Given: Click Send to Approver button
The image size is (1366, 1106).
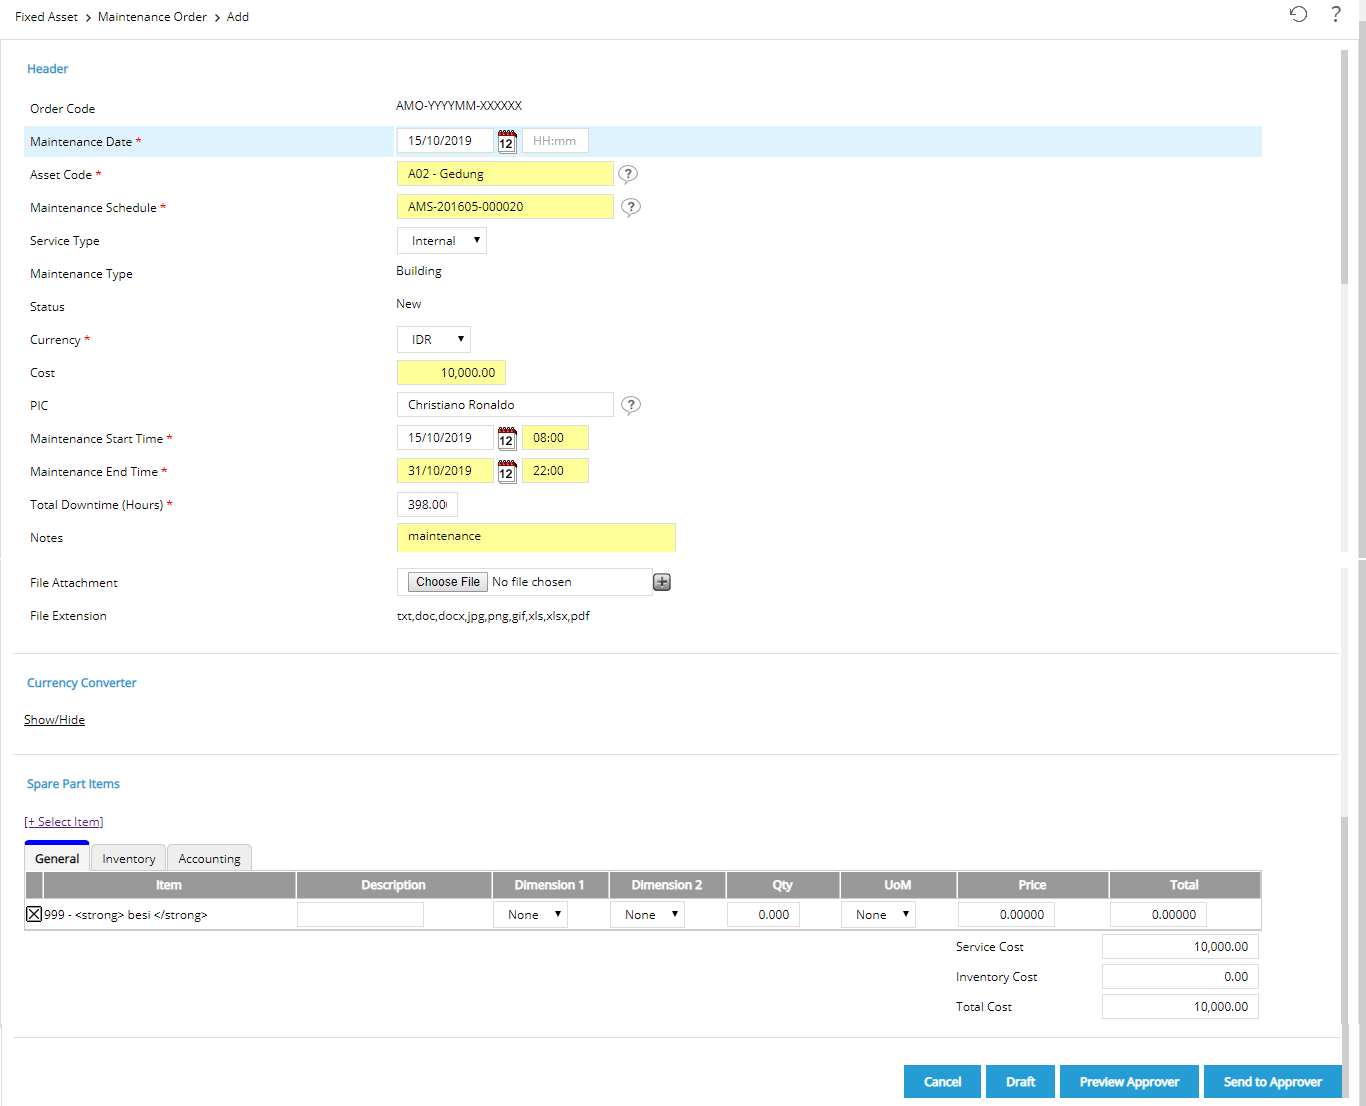Looking at the screenshot, I should click(1273, 1082).
